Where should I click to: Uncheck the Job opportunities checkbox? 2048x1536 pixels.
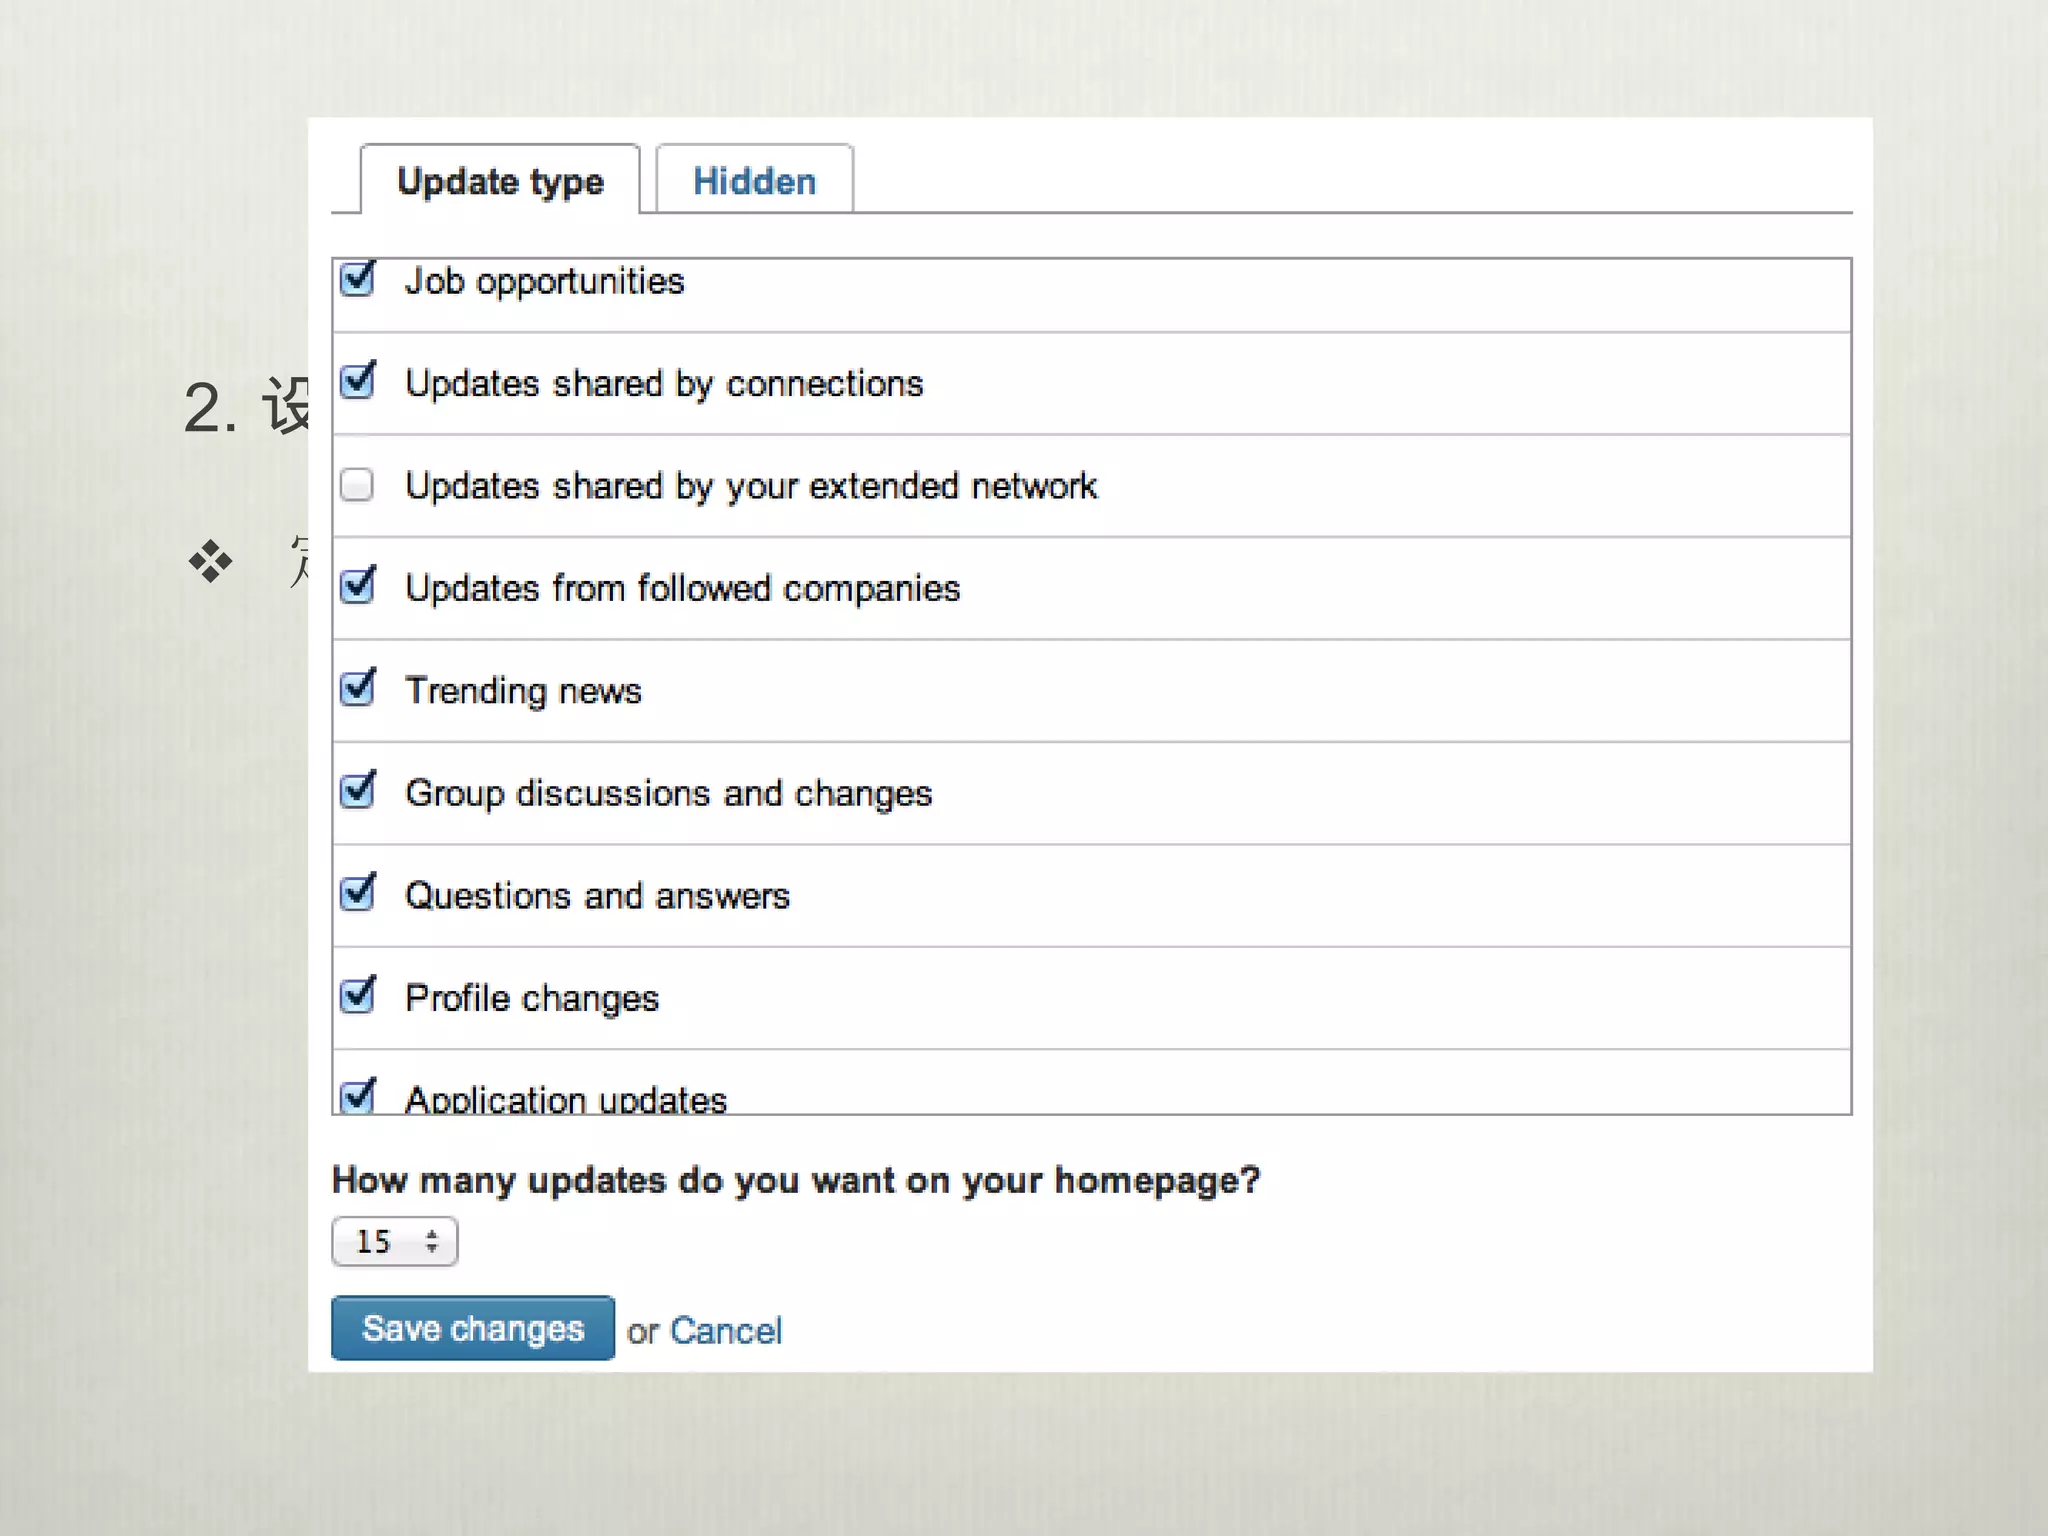click(357, 280)
